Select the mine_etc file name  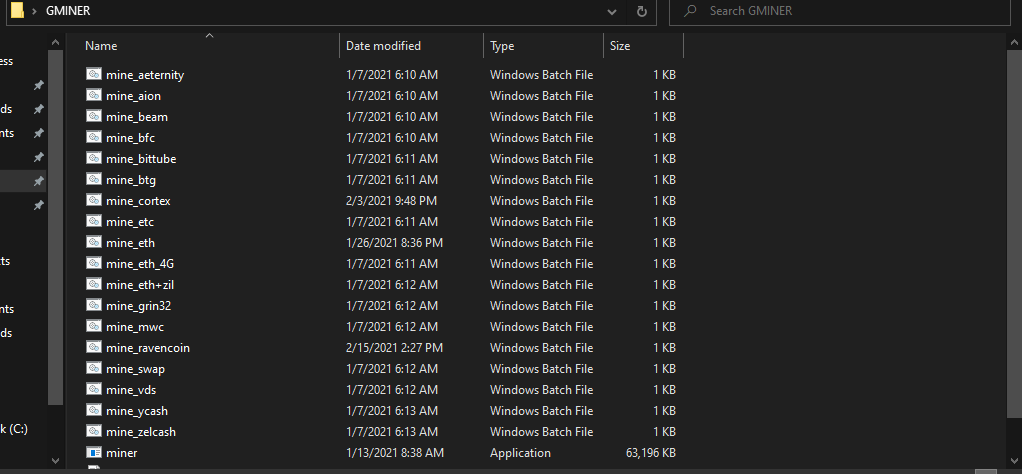pos(130,222)
